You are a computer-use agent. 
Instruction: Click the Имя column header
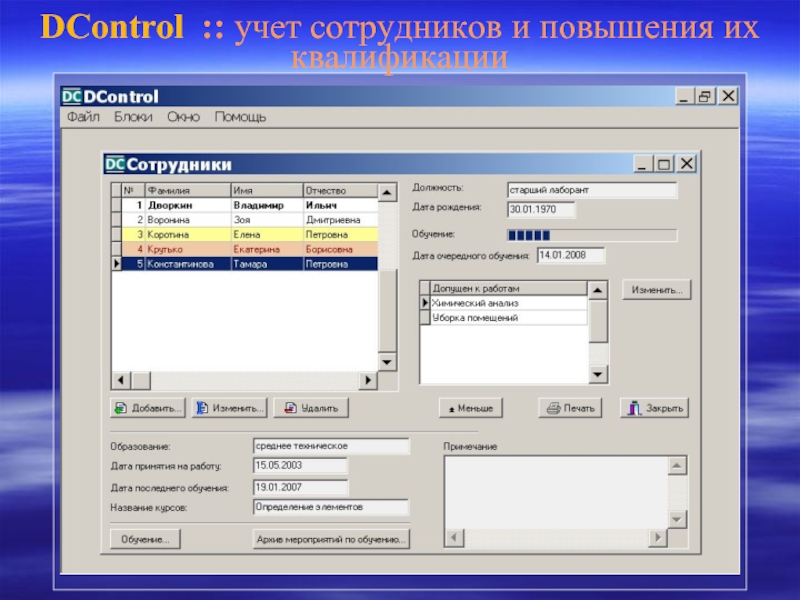coord(267,190)
